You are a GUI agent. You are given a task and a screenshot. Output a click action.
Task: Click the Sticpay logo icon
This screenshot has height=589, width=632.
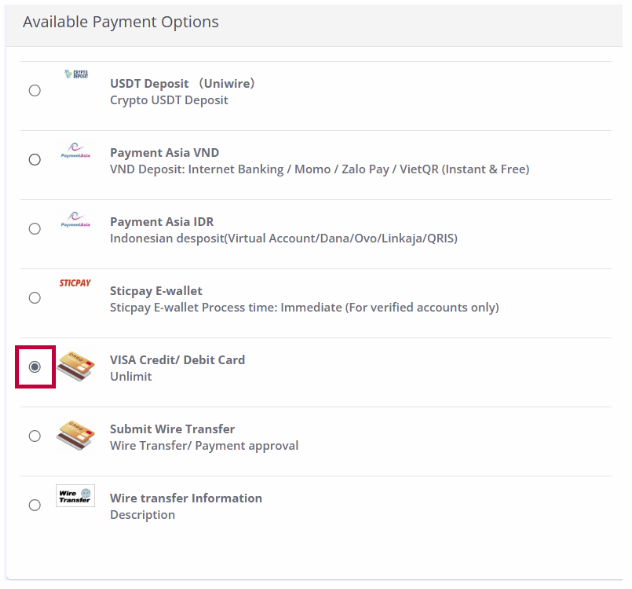click(75, 283)
